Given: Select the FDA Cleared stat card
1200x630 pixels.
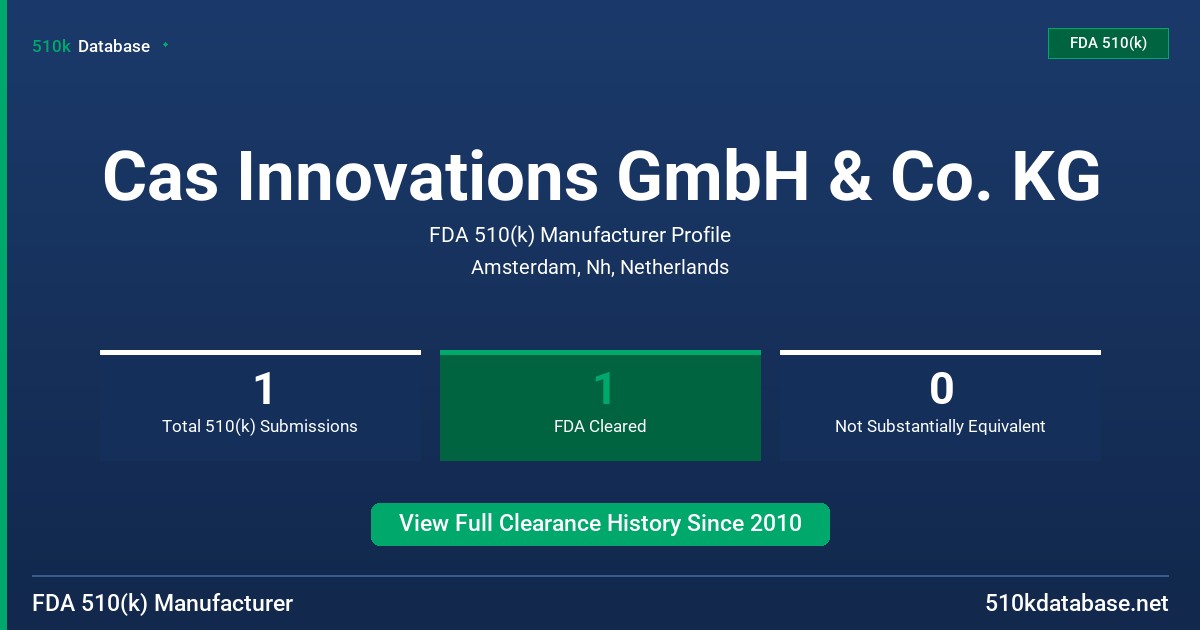Looking at the screenshot, I should point(600,405).
